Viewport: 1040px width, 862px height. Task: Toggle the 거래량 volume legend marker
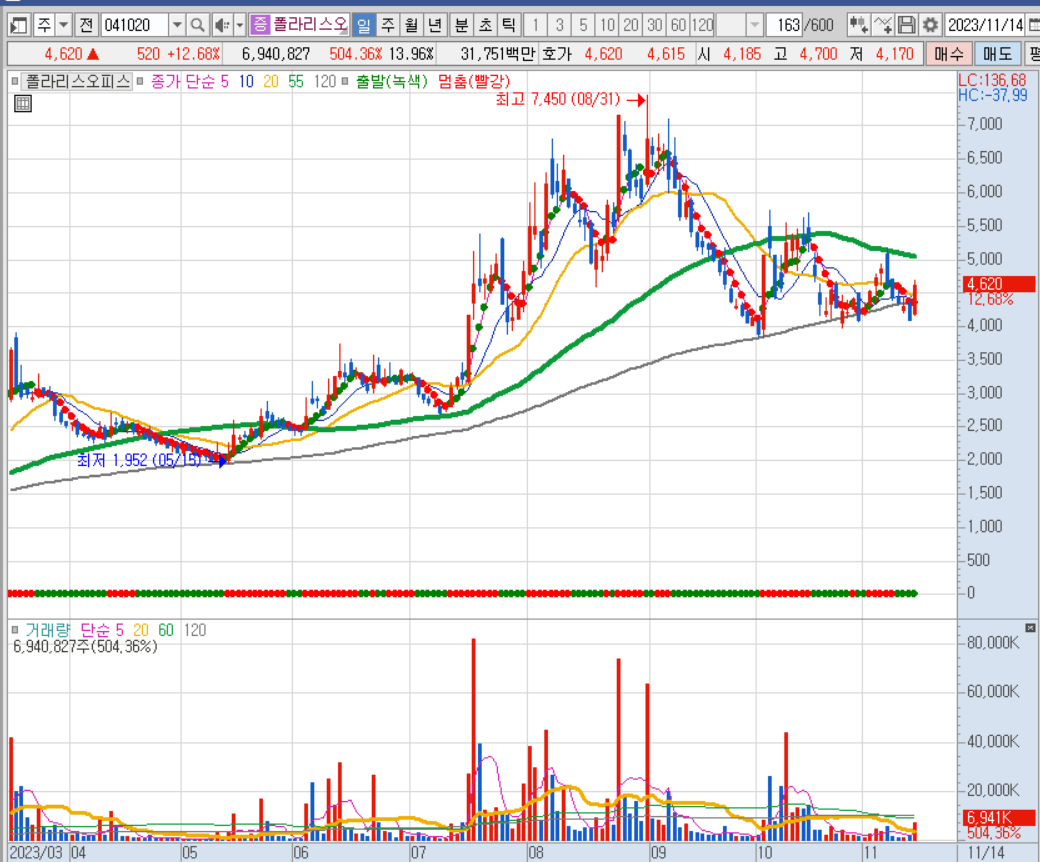click(x=15, y=630)
